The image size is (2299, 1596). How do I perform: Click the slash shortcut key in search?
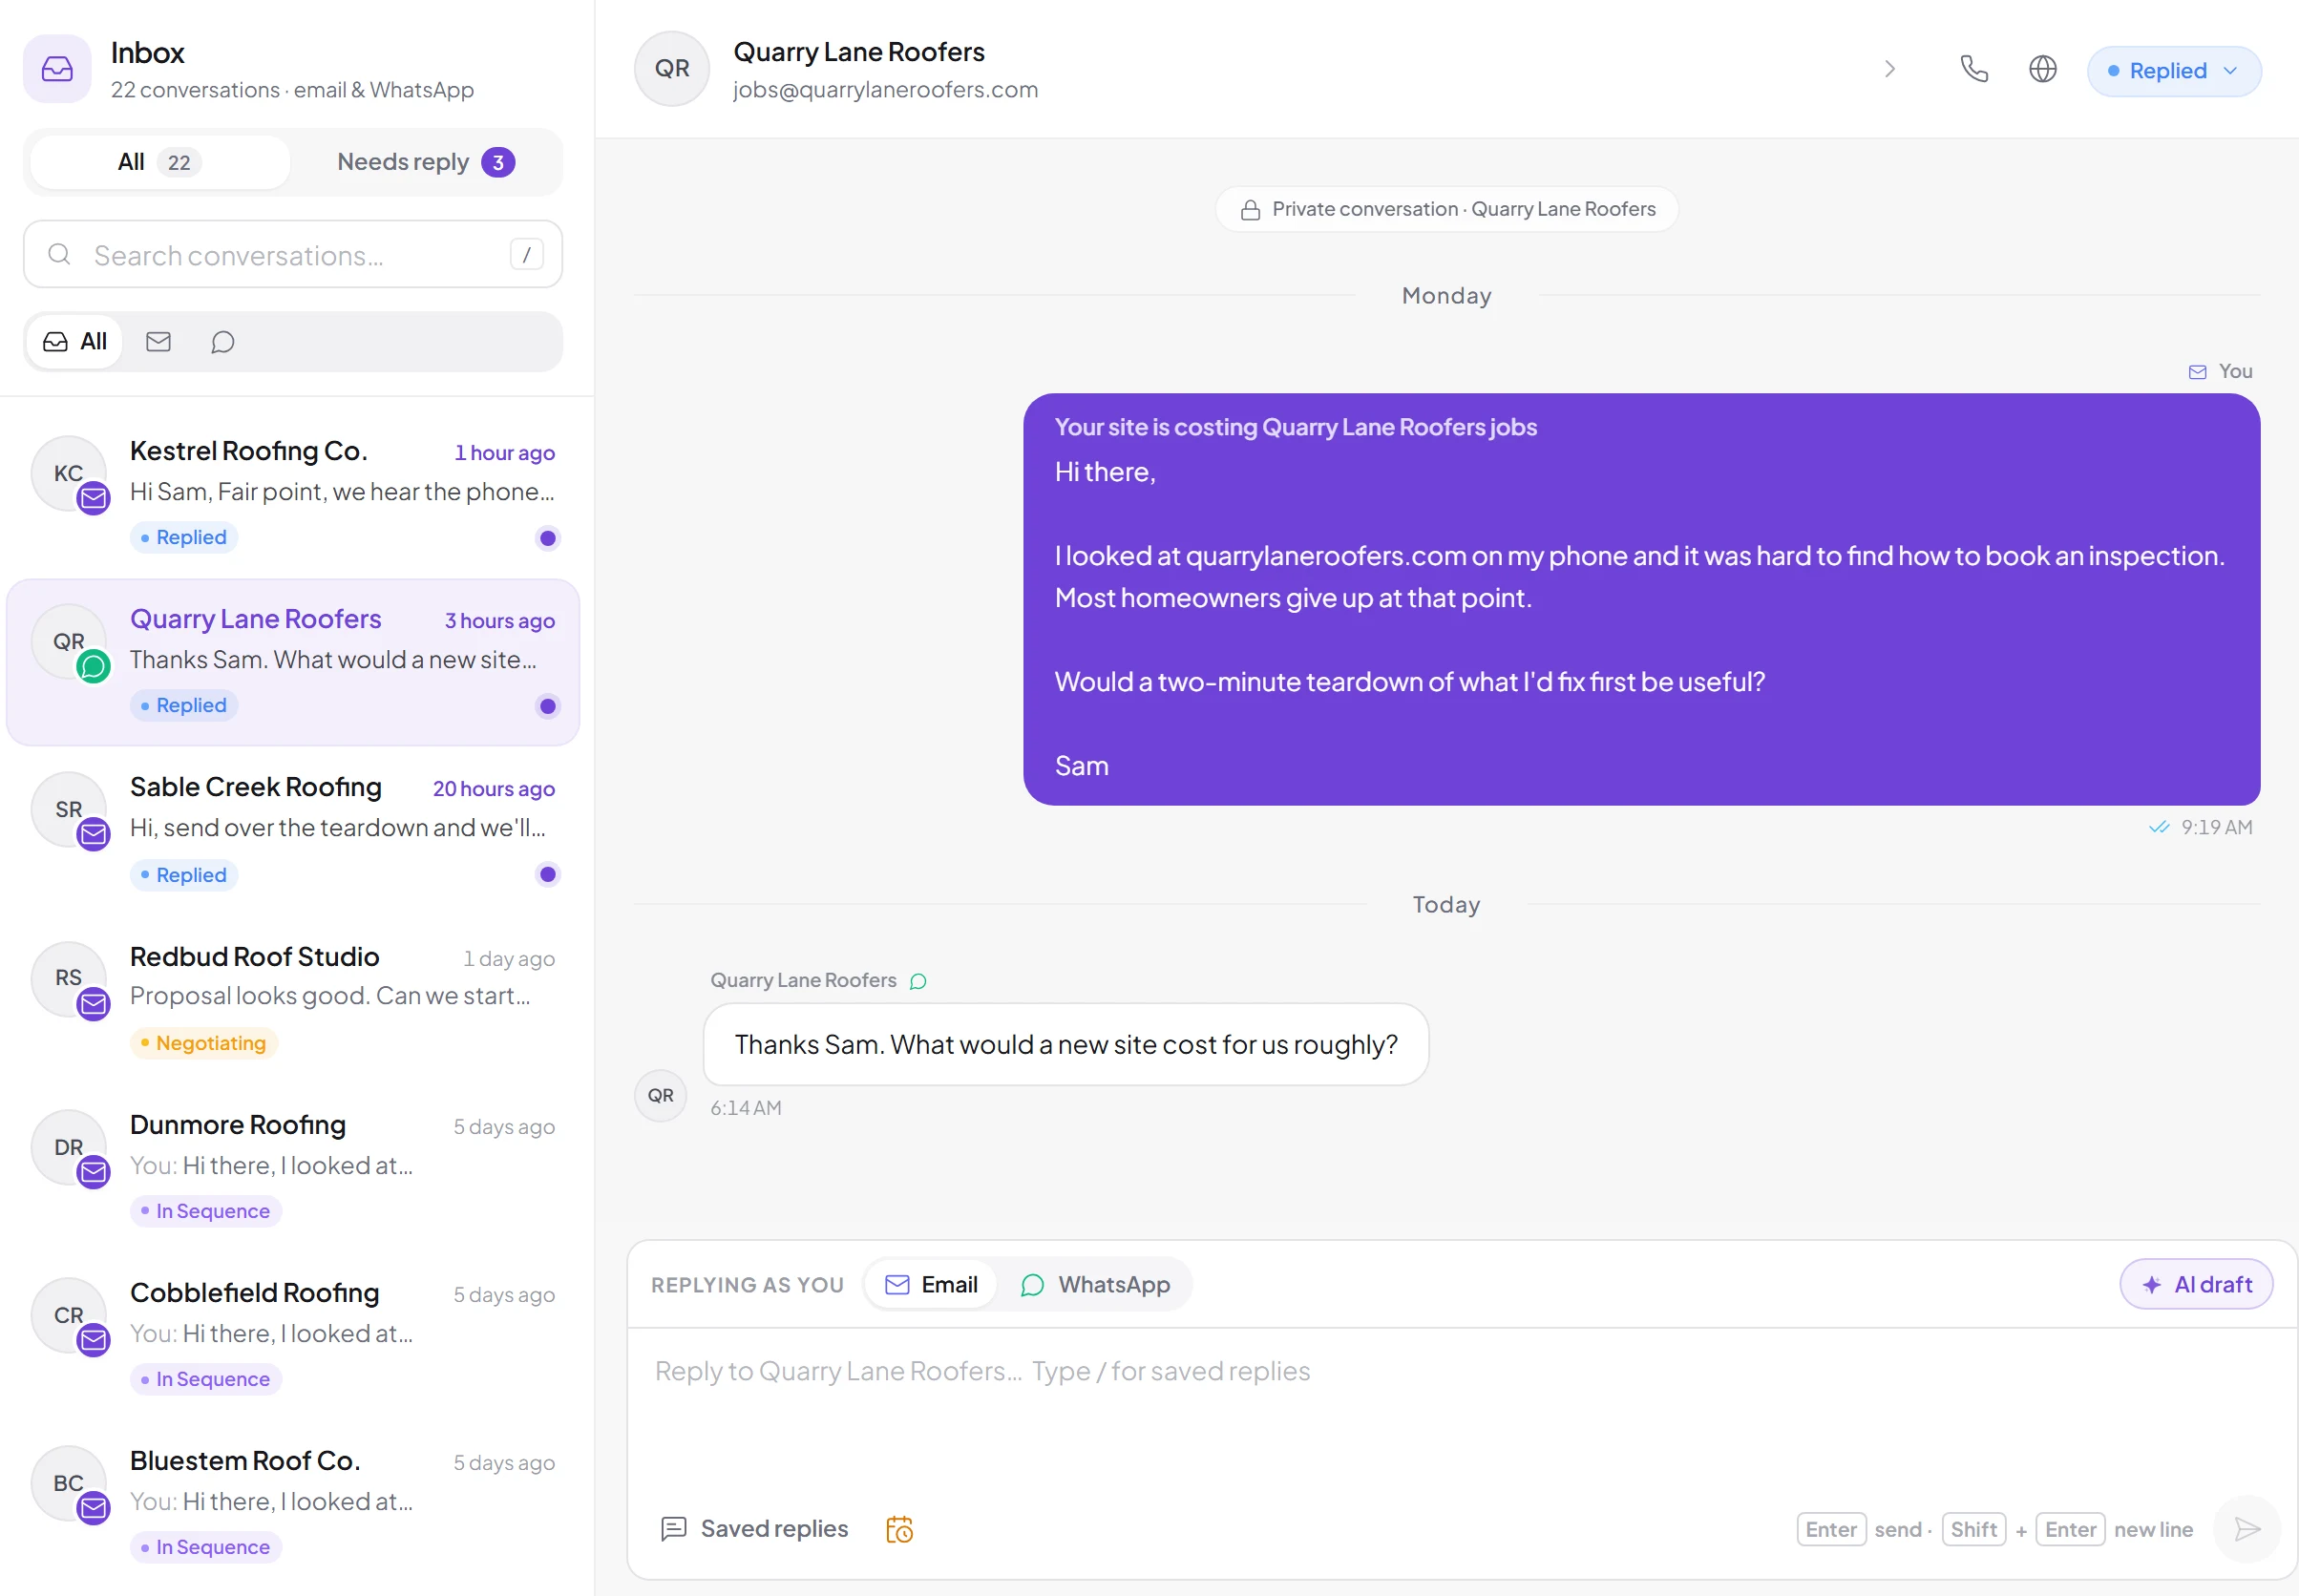(x=526, y=255)
